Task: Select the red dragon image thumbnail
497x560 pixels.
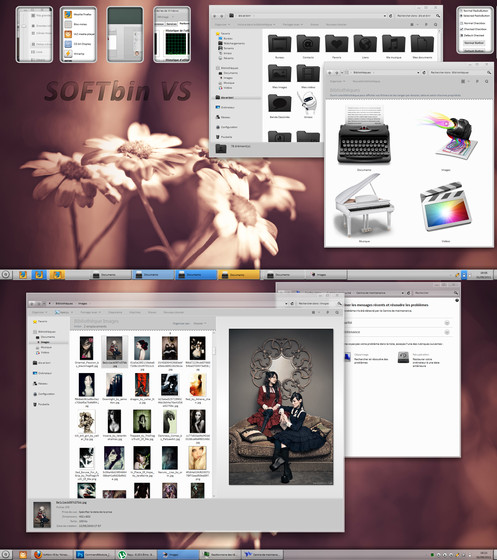Action: coord(142,385)
